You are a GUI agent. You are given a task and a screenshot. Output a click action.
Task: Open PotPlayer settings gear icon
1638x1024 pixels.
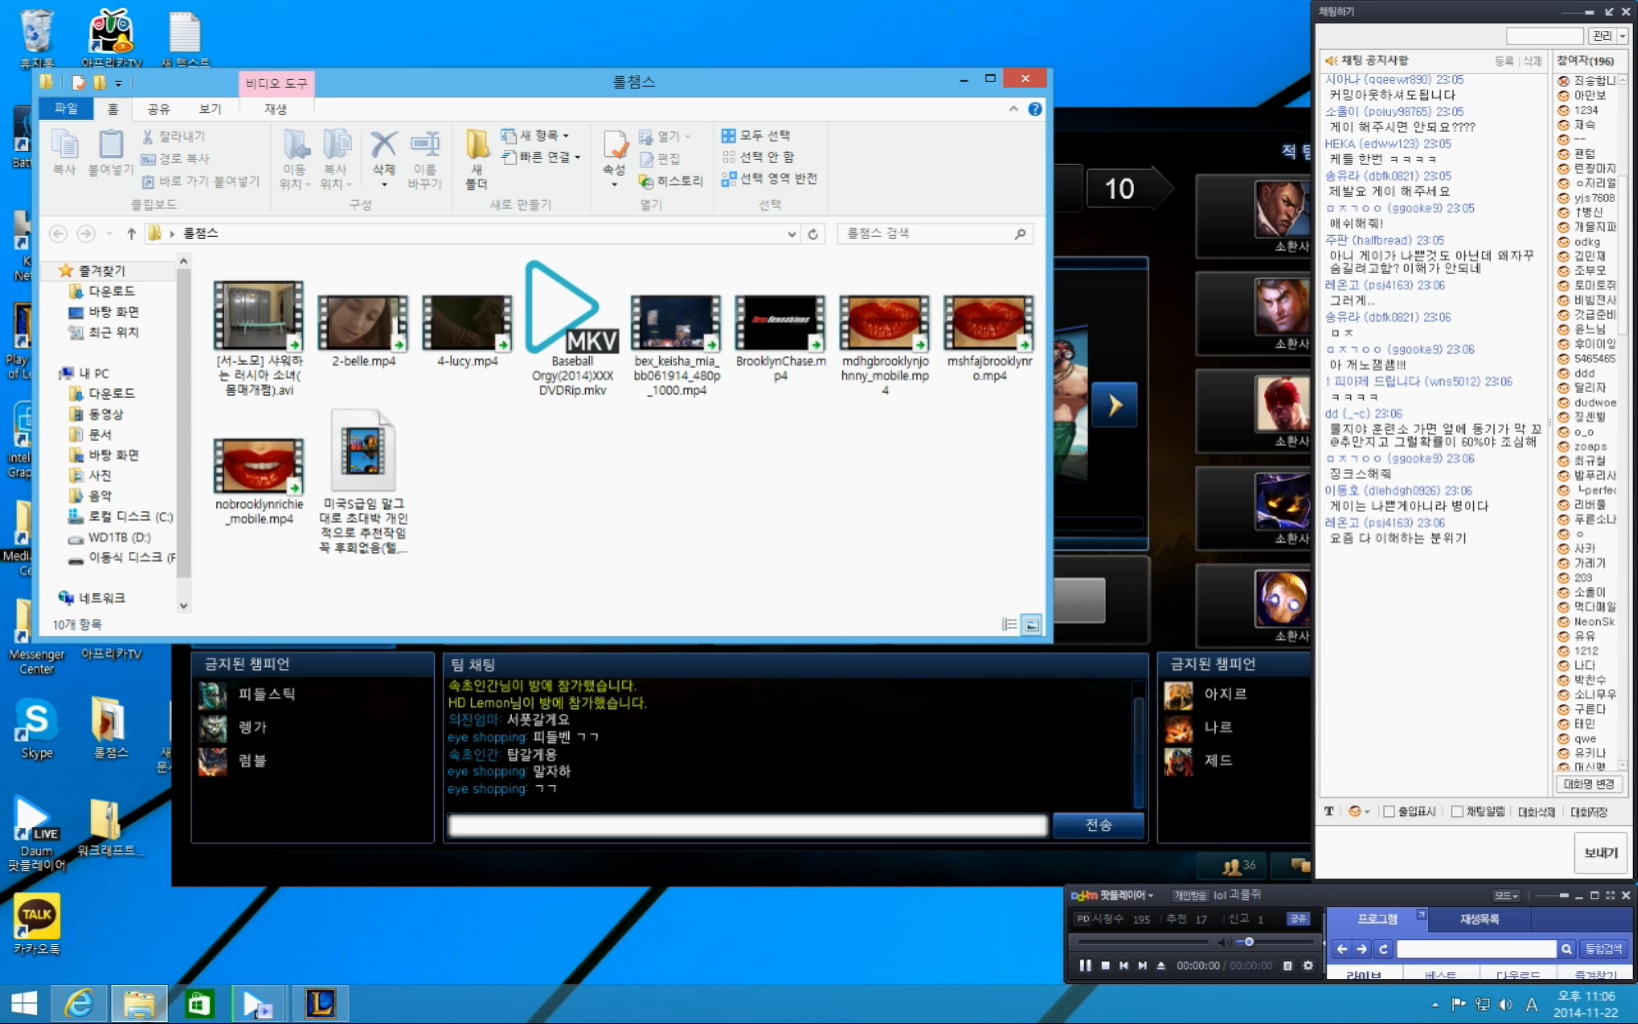click(x=1308, y=966)
